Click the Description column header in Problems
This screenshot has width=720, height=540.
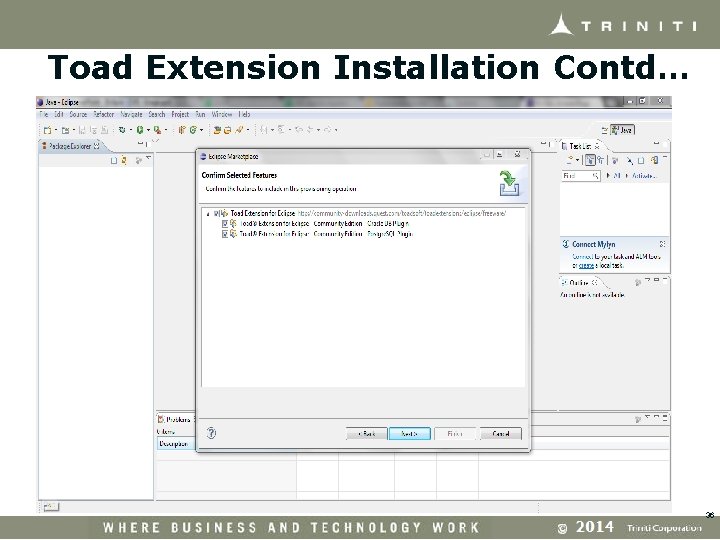point(176,444)
